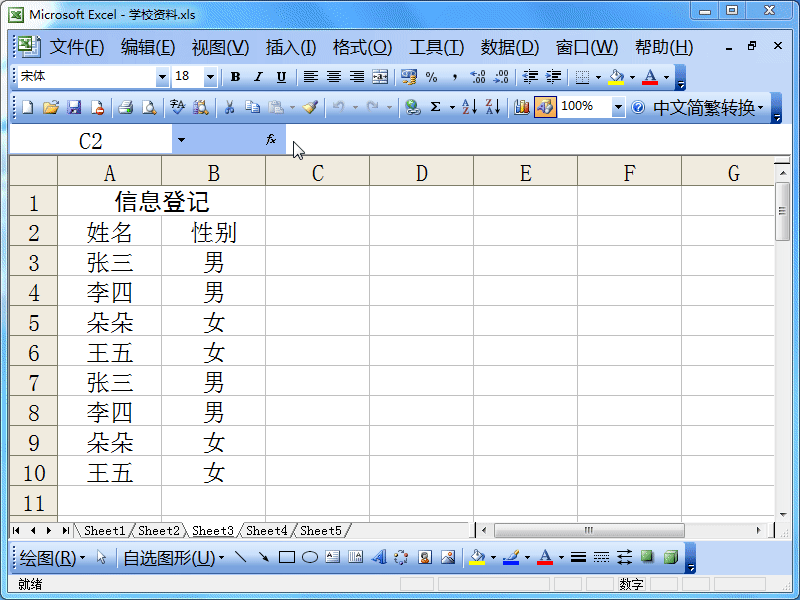Align text left
This screenshot has width=800, height=600.
(310, 77)
